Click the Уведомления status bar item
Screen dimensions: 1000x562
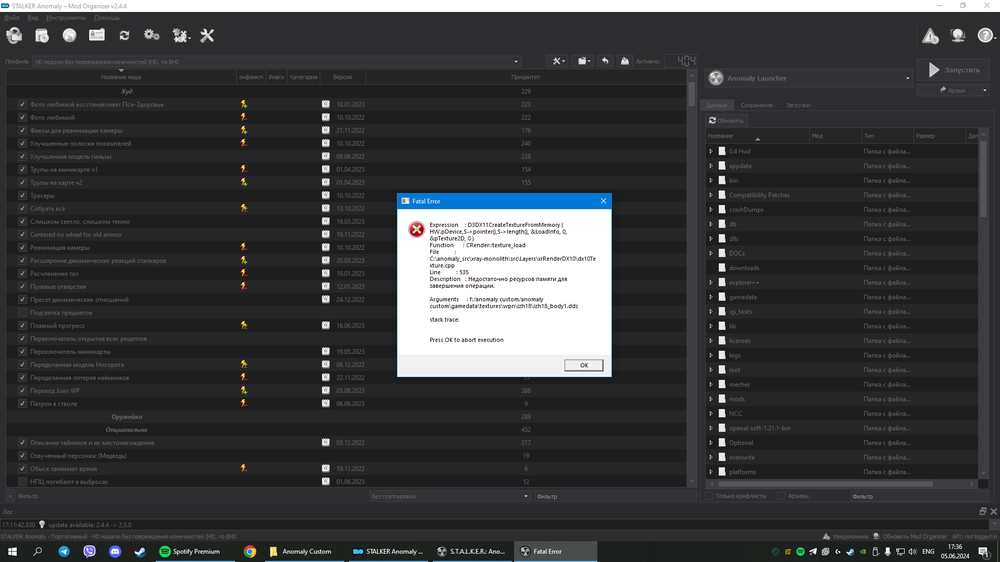click(x=846, y=536)
